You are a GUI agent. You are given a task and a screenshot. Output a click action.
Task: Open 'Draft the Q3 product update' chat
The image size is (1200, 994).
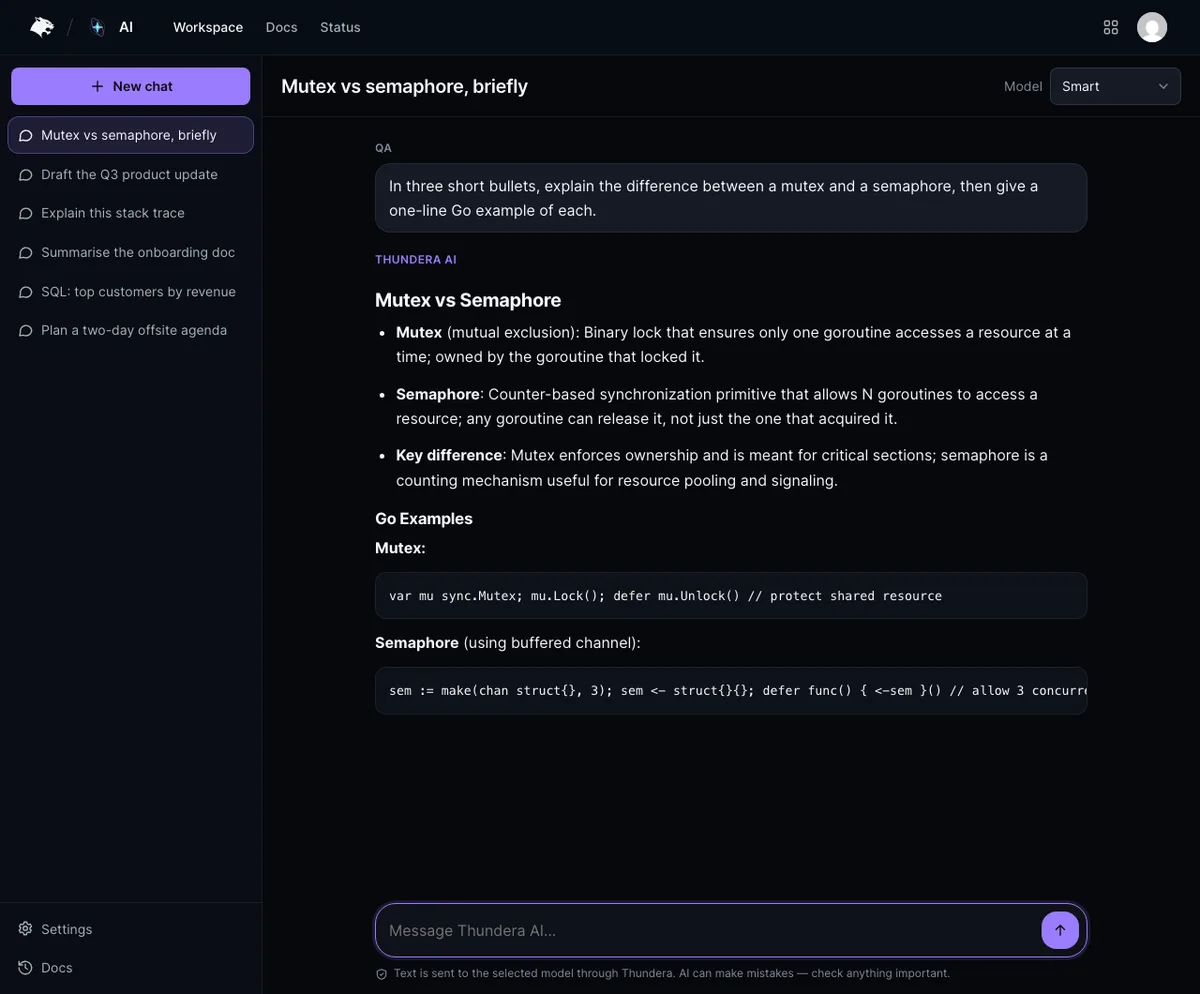click(131, 174)
